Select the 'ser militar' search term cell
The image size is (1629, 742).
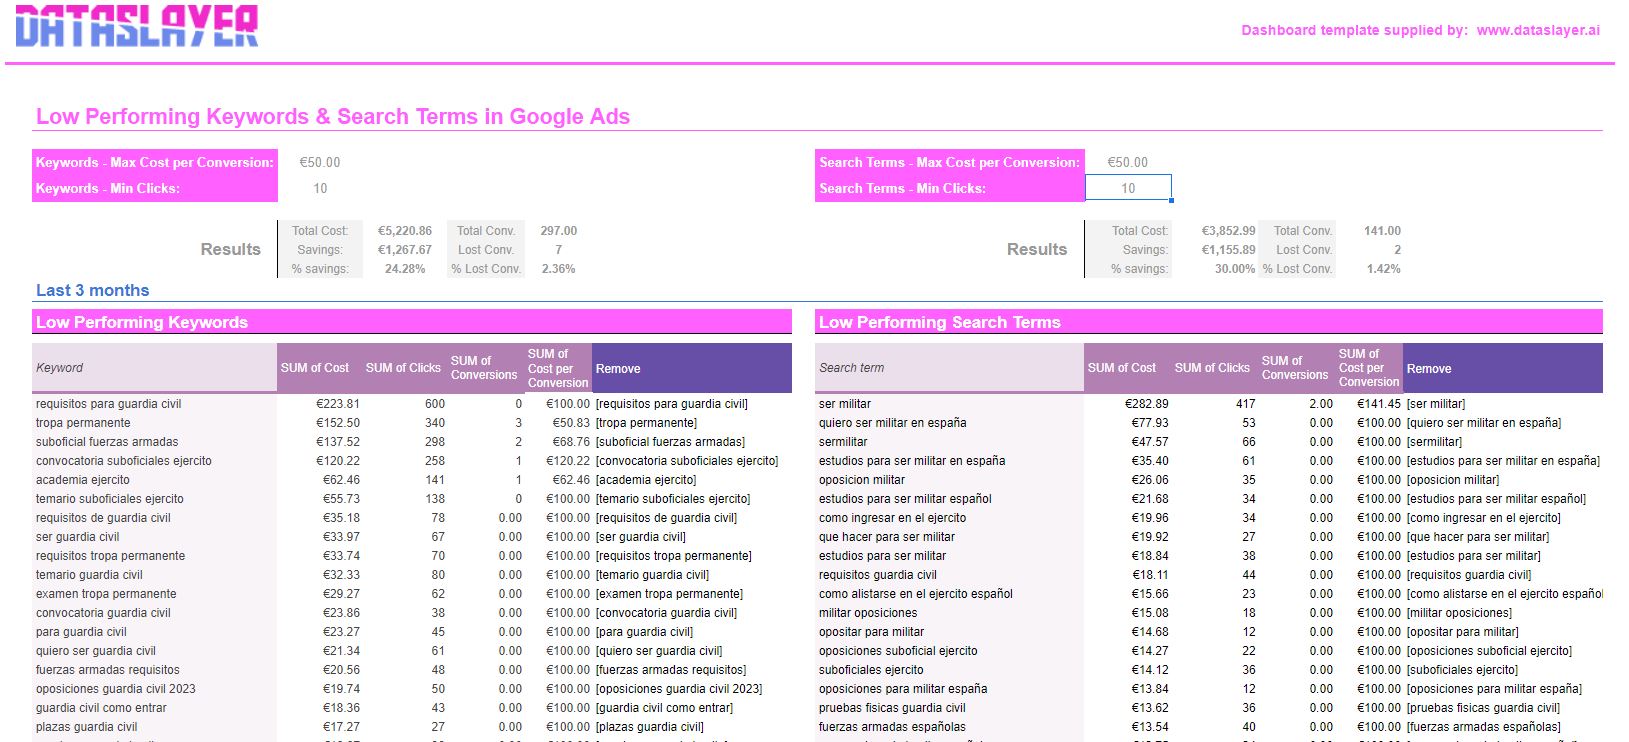(845, 404)
